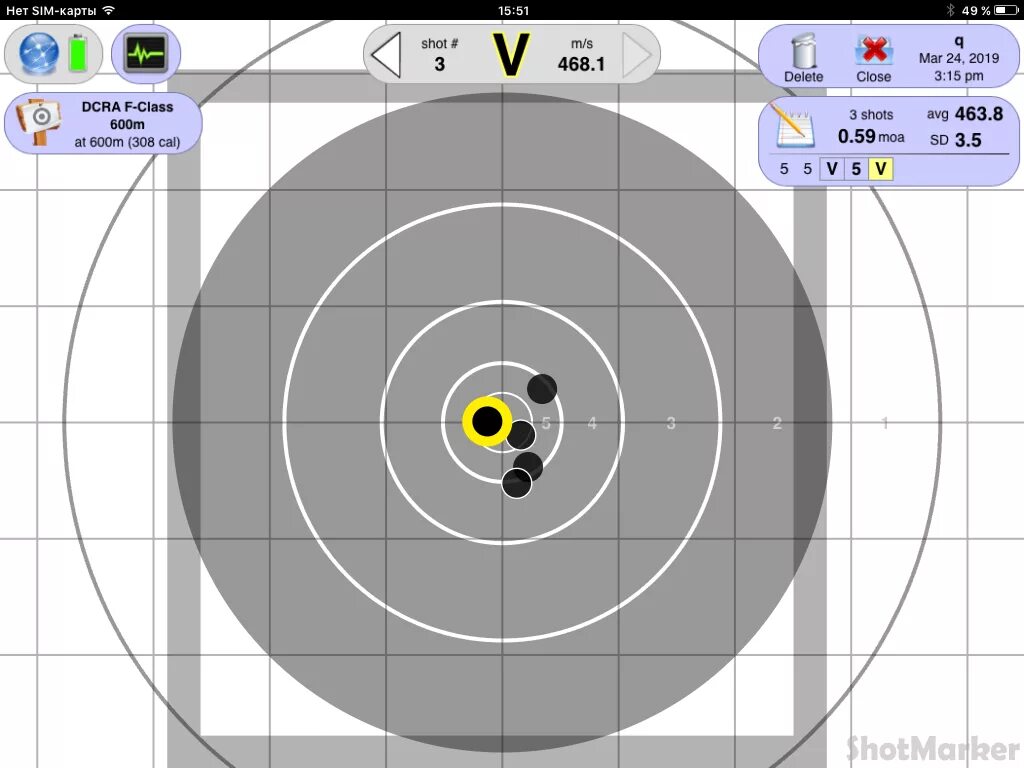Screen dimensions: 1024x768
Task: Tap the 468.1 m/s velocity reading
Action: 581,55
